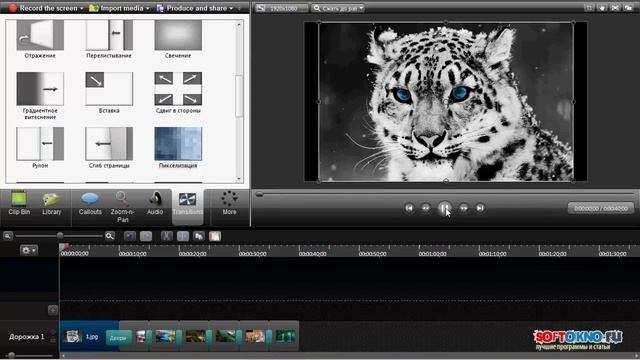
Task: Select the Сдвиг в стороны transition
Action: (178, 93)
